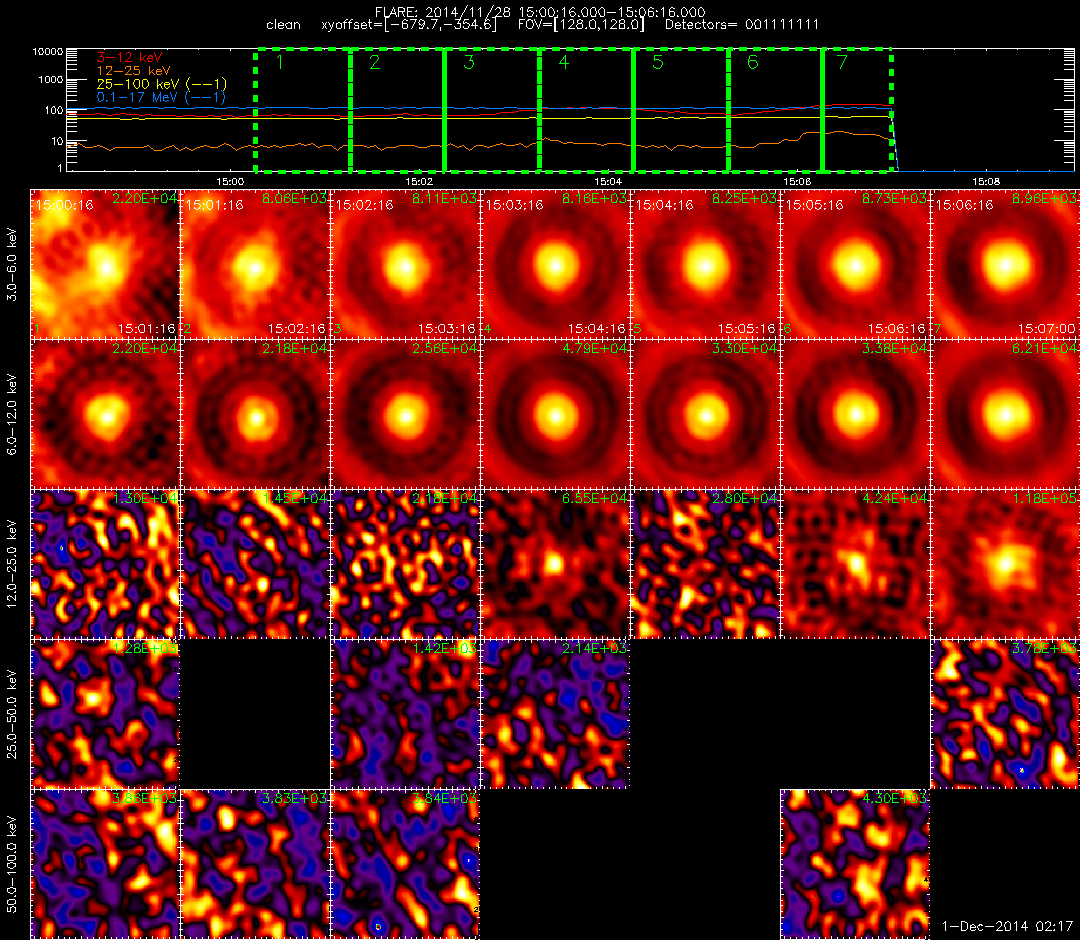Click the peak value '3.30E+04'
The image size is (1080, 940).
744,348
